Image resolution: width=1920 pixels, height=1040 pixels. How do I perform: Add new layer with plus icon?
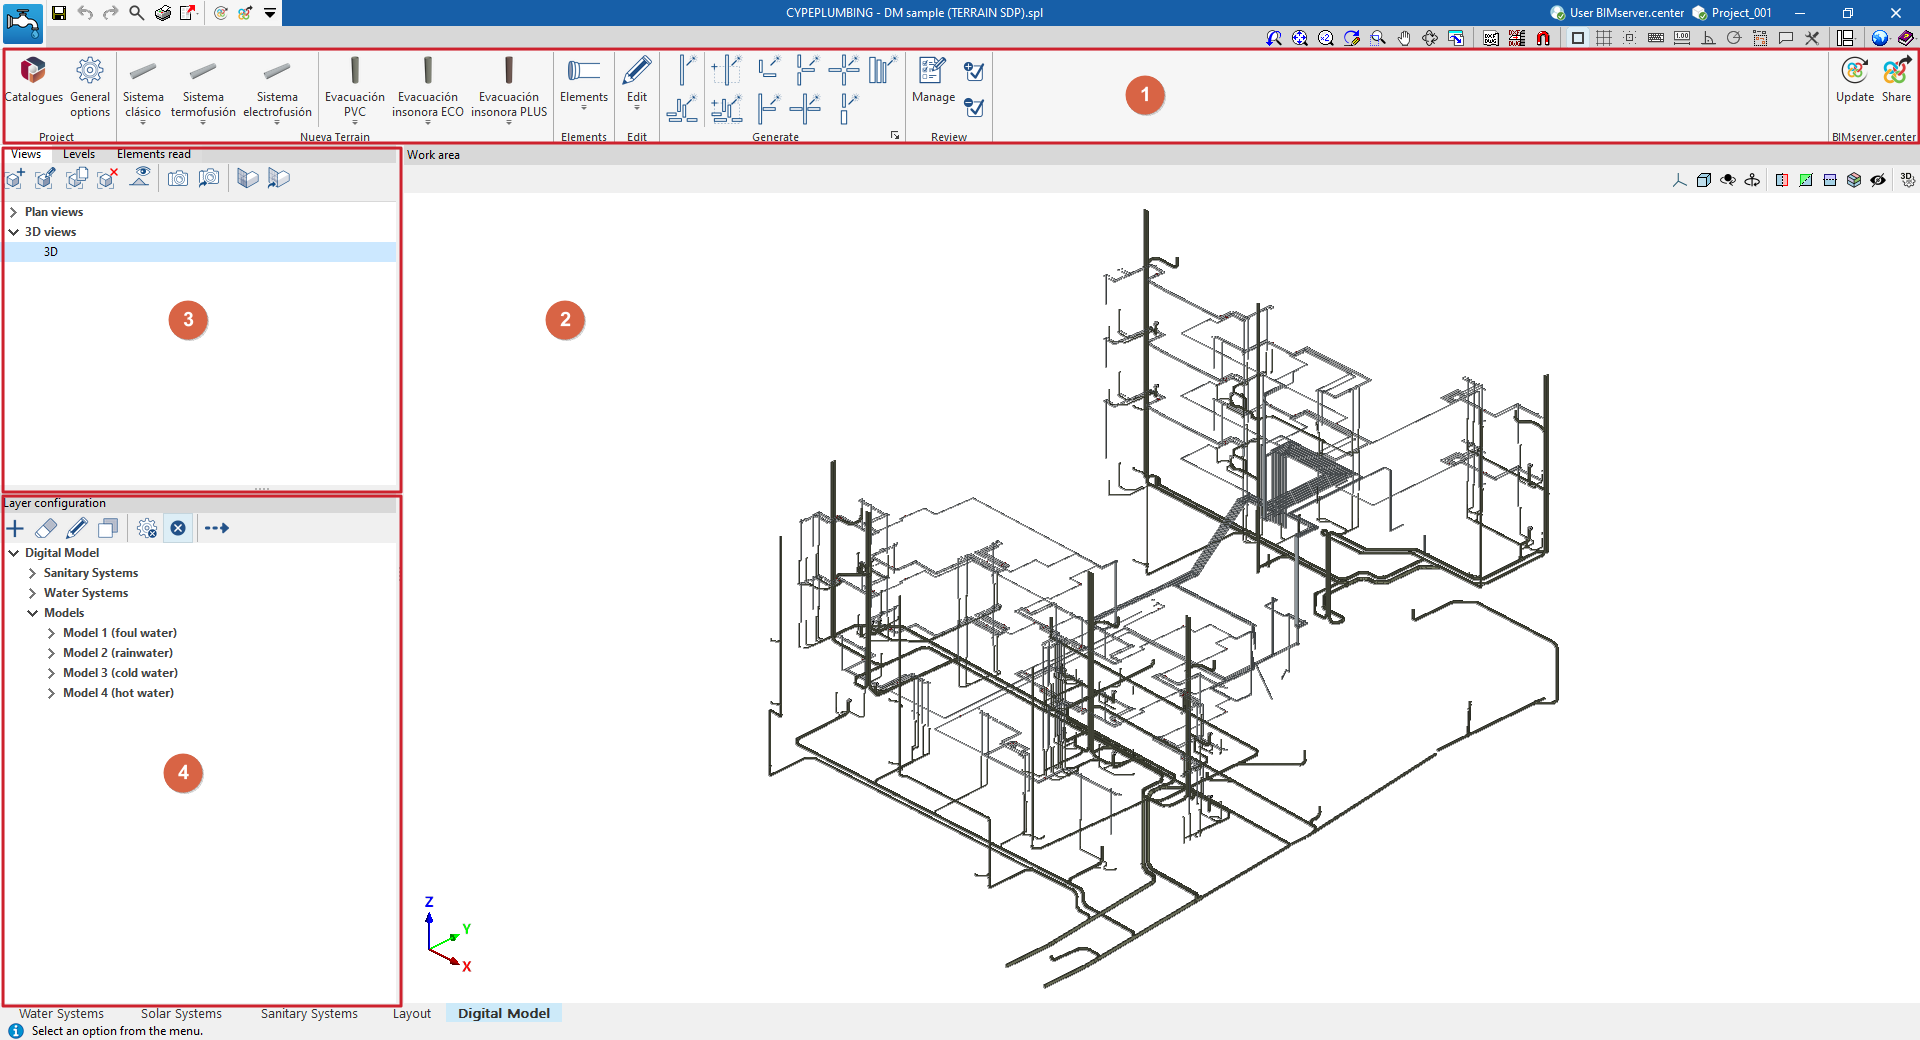coord(15,528)
